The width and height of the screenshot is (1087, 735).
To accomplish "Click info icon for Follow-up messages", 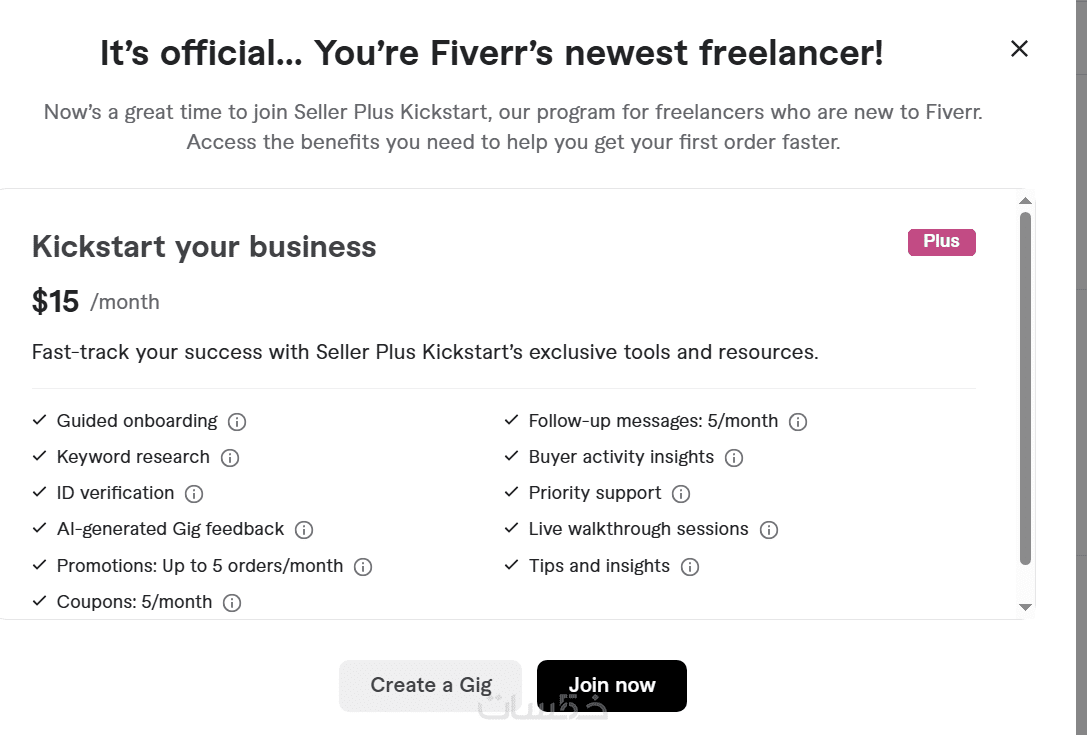I will [798, 422].
